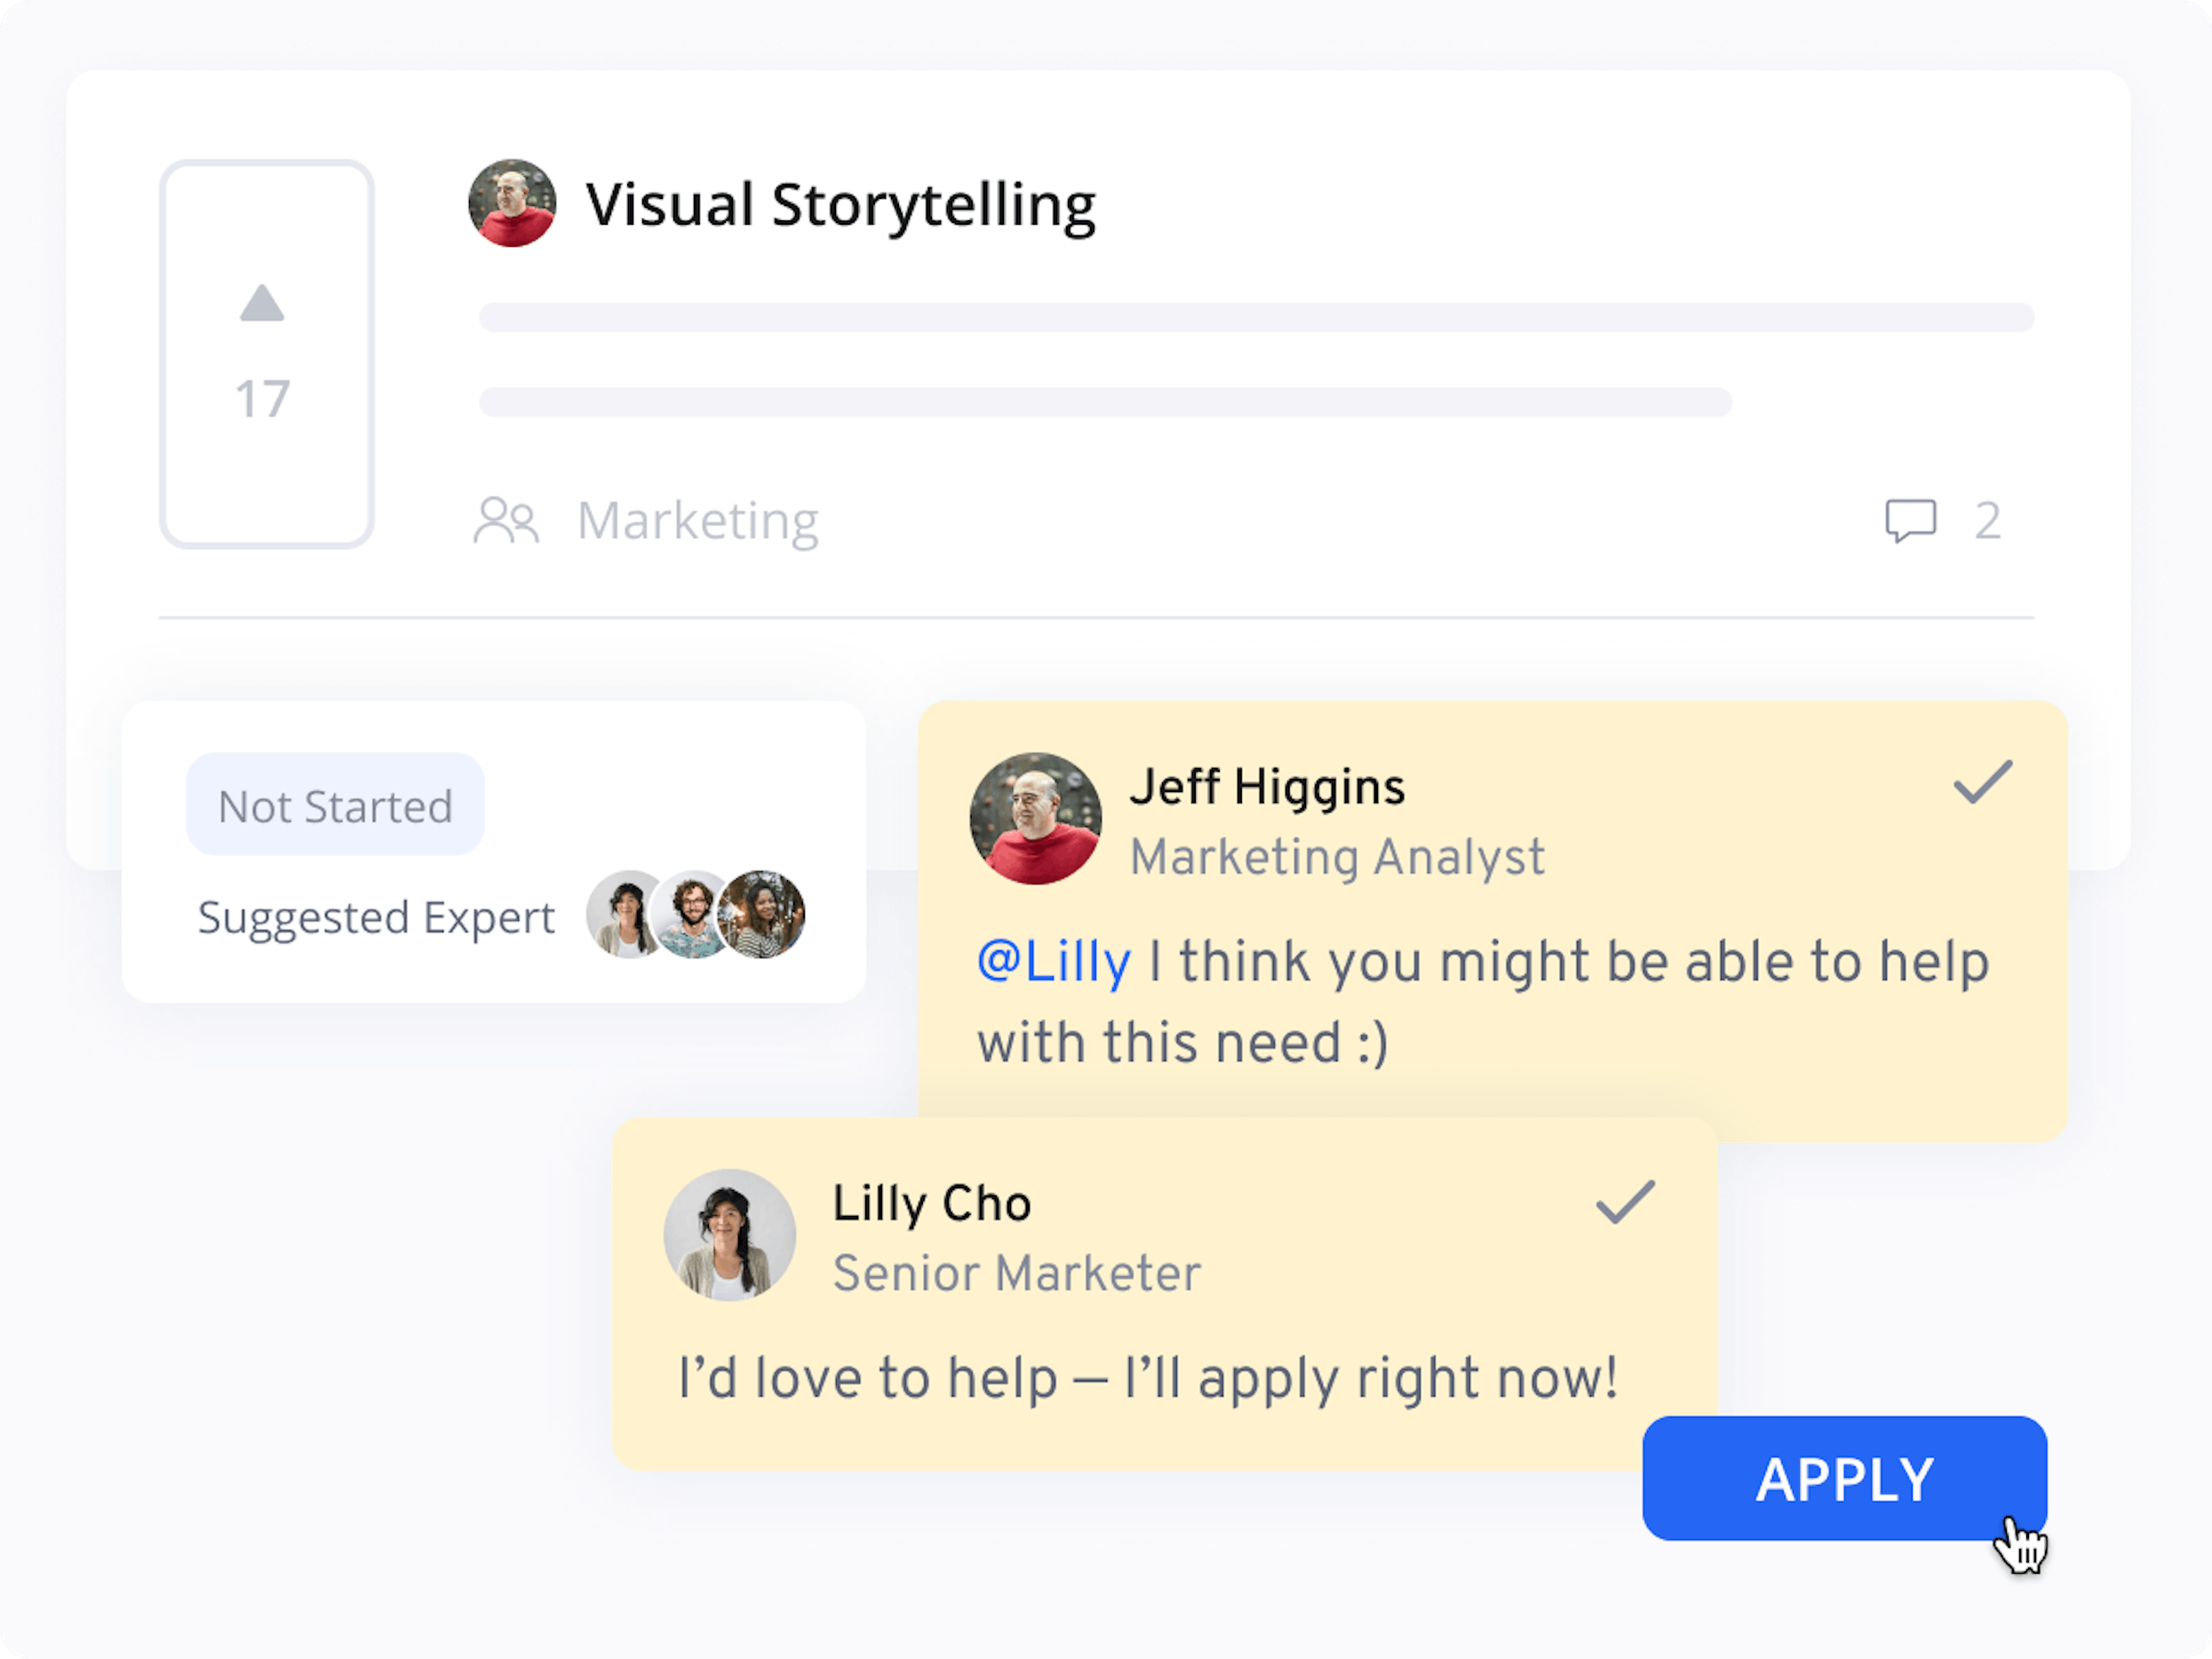Toggle the checkmark on Lilly Cho's comment
The width and height of the screenshot is (2212, 1659).
point(1625,1201)
